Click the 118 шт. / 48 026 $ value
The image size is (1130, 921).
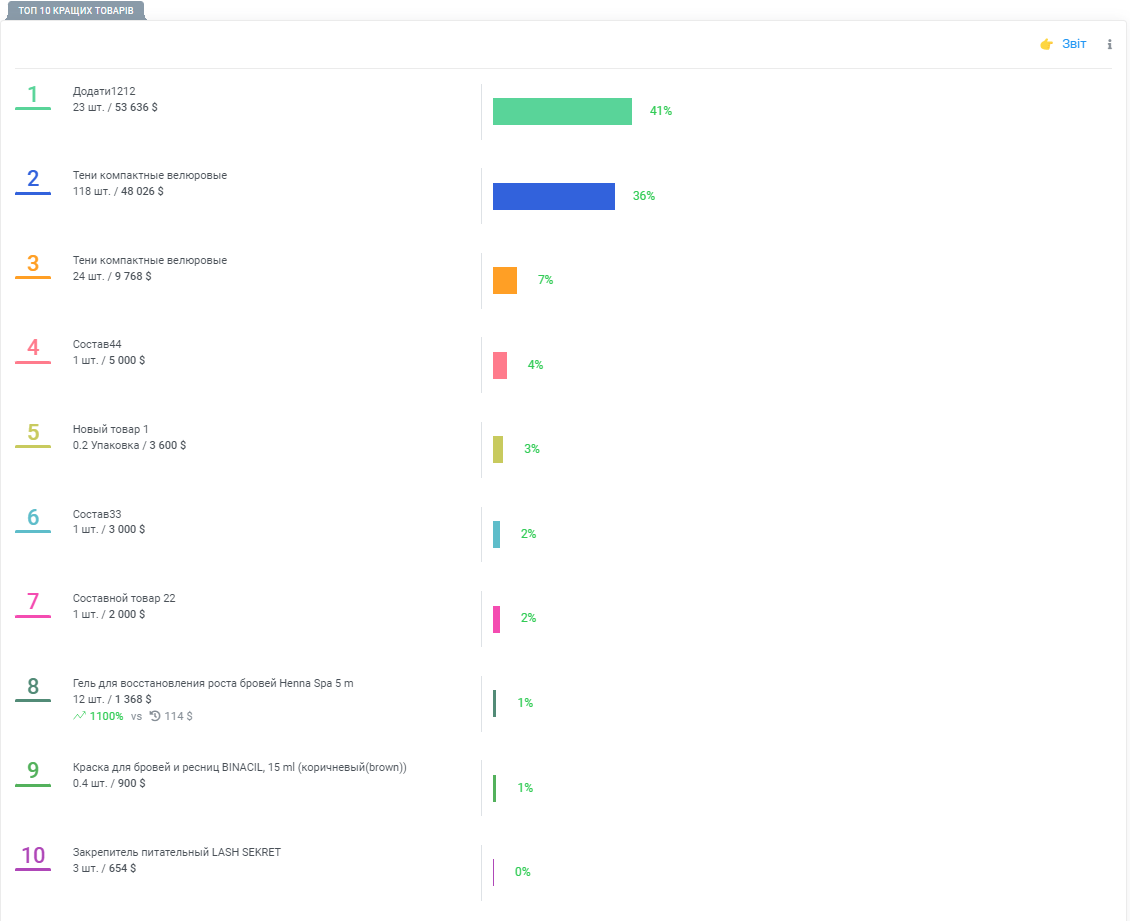[x=118, y=192]
